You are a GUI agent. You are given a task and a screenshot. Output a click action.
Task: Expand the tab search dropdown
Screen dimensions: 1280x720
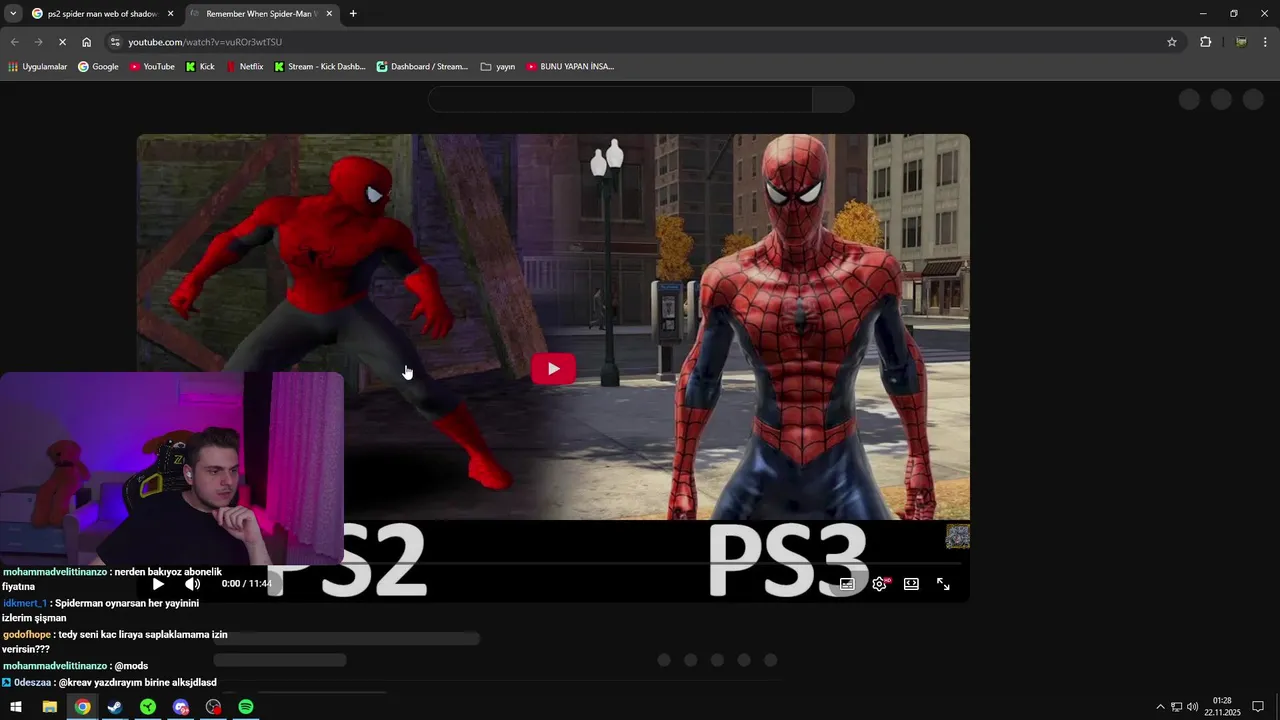pos(13,13)
